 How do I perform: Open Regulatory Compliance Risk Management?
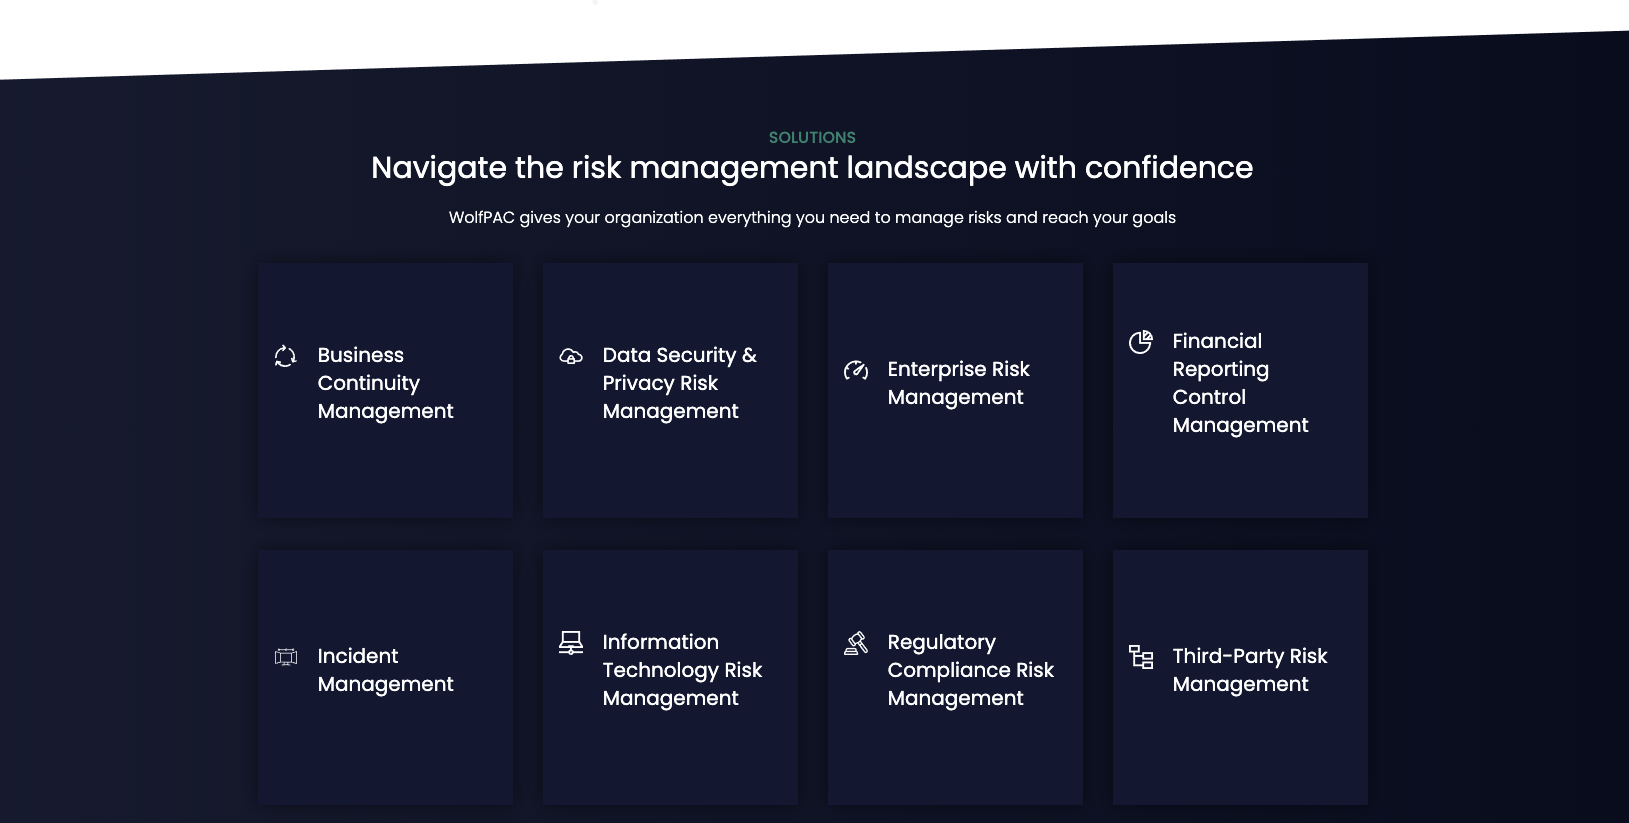[970, 670]
